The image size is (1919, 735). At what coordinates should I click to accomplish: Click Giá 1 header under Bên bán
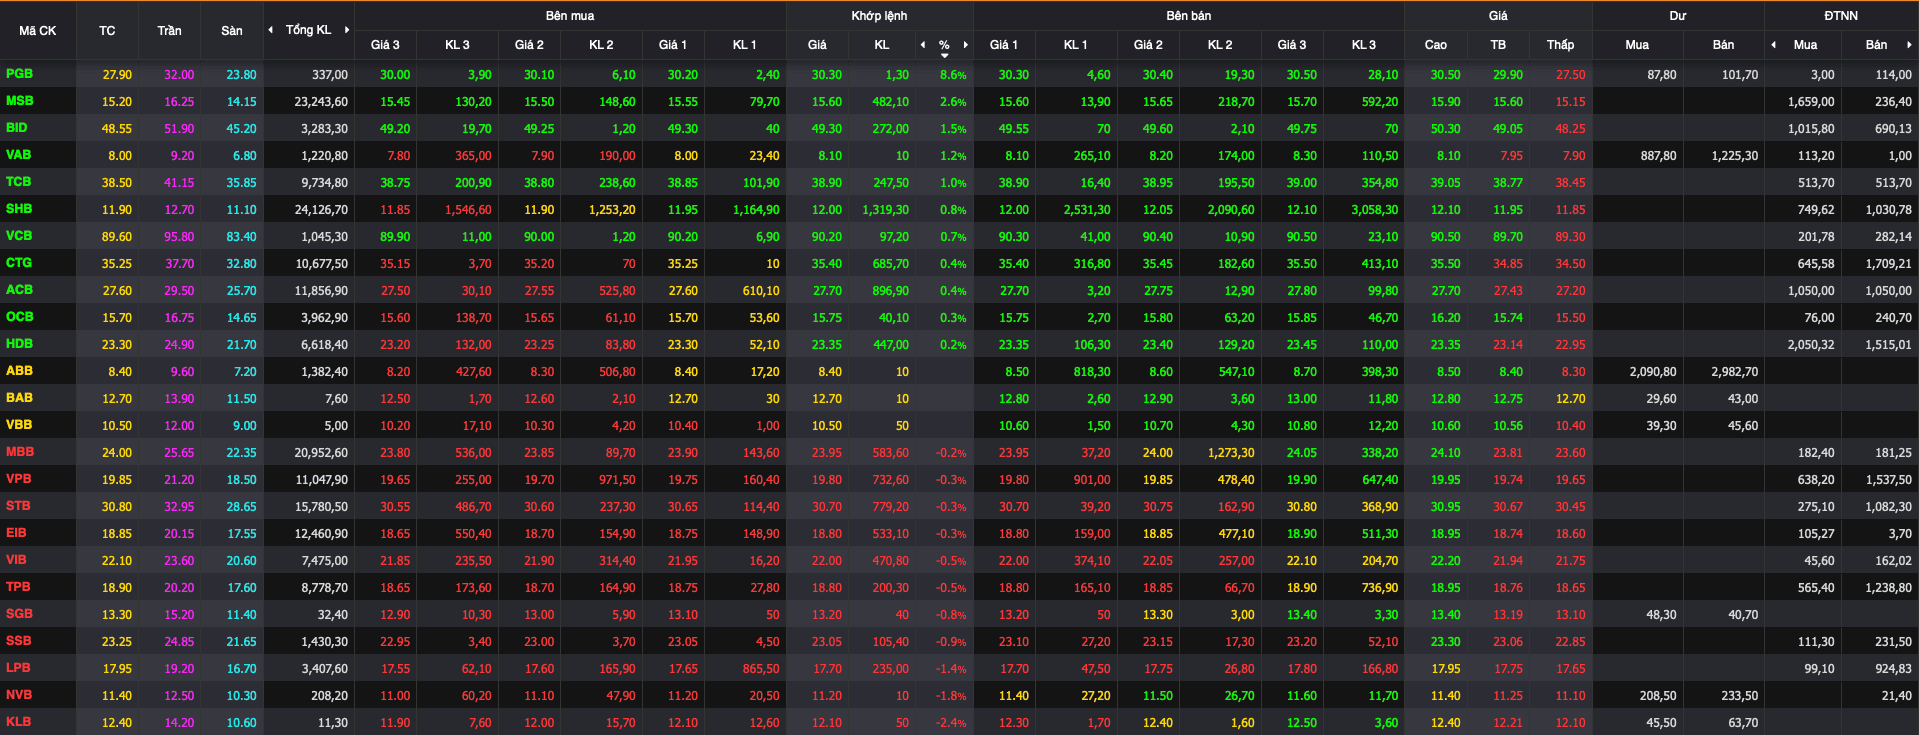[1004, 45]
